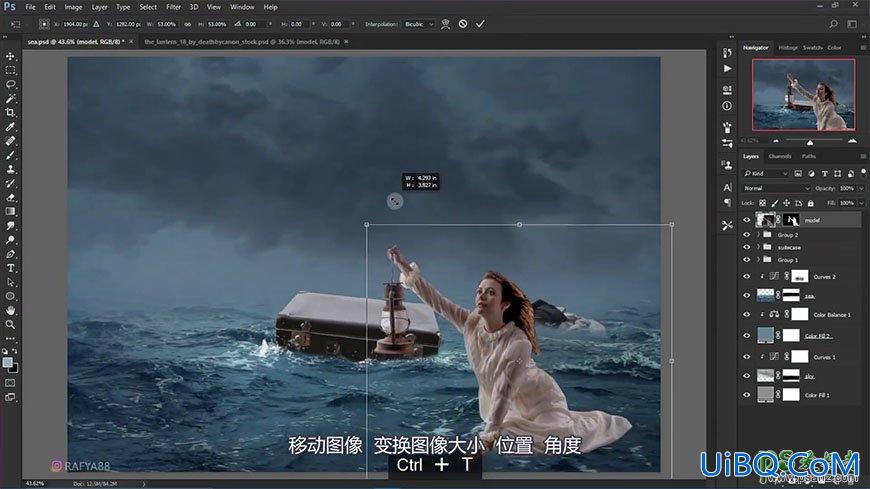The width and height of the screenshot is (870, 489).
Task: Enable lock transparent pixels
Action: [x=763, y=203]
